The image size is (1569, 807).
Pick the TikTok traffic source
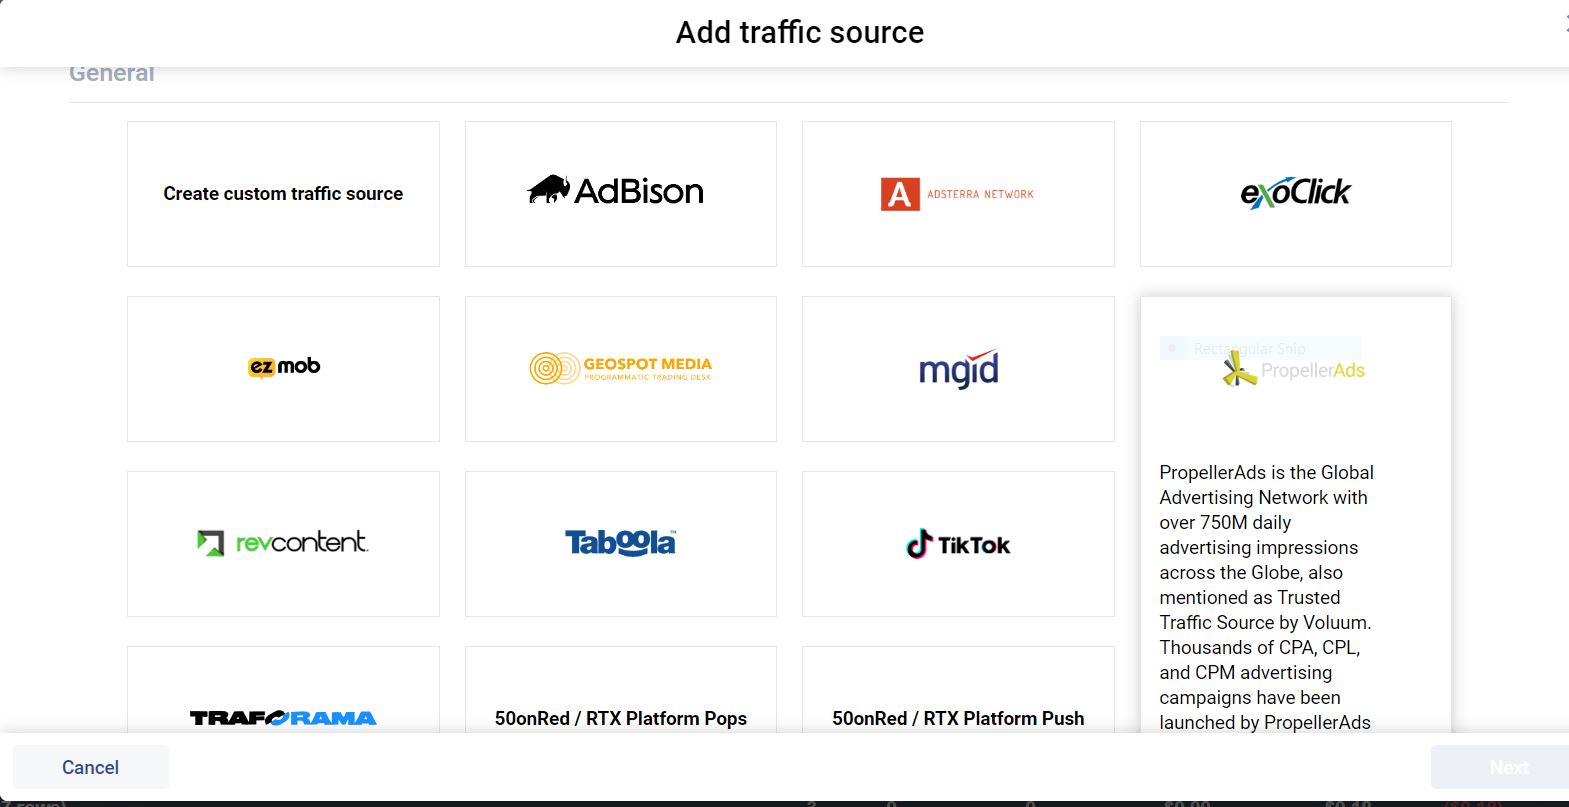(958, 544)
